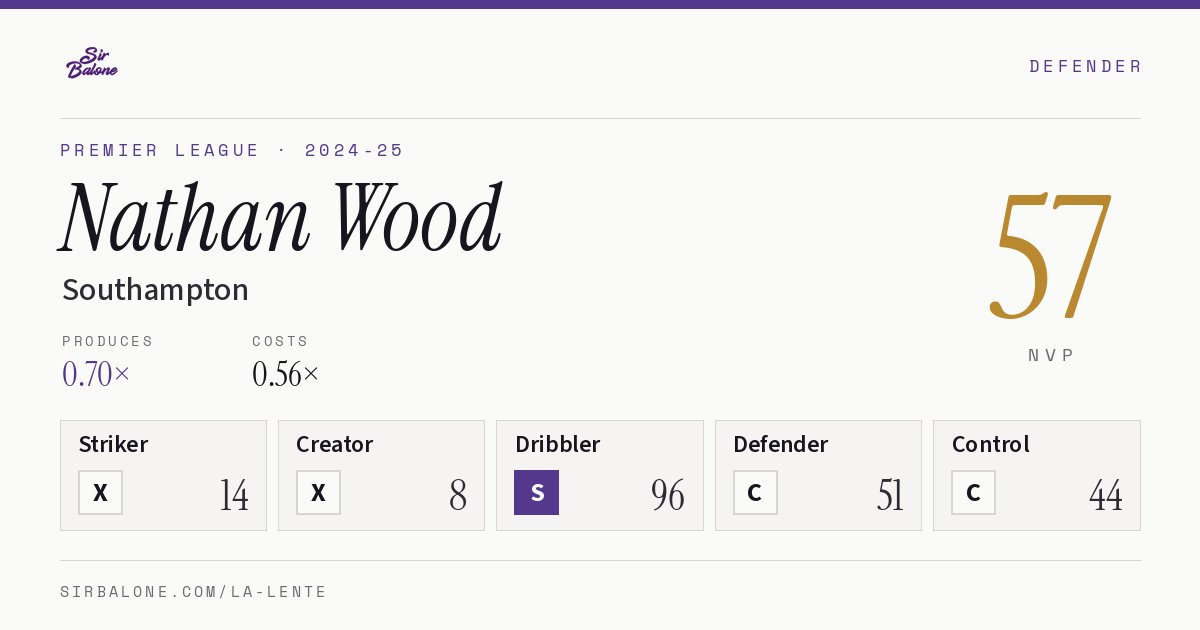Image resolution: width=1200 pixels, height=630 pixels.
Task: Click the Control card title
Action: 990,444
